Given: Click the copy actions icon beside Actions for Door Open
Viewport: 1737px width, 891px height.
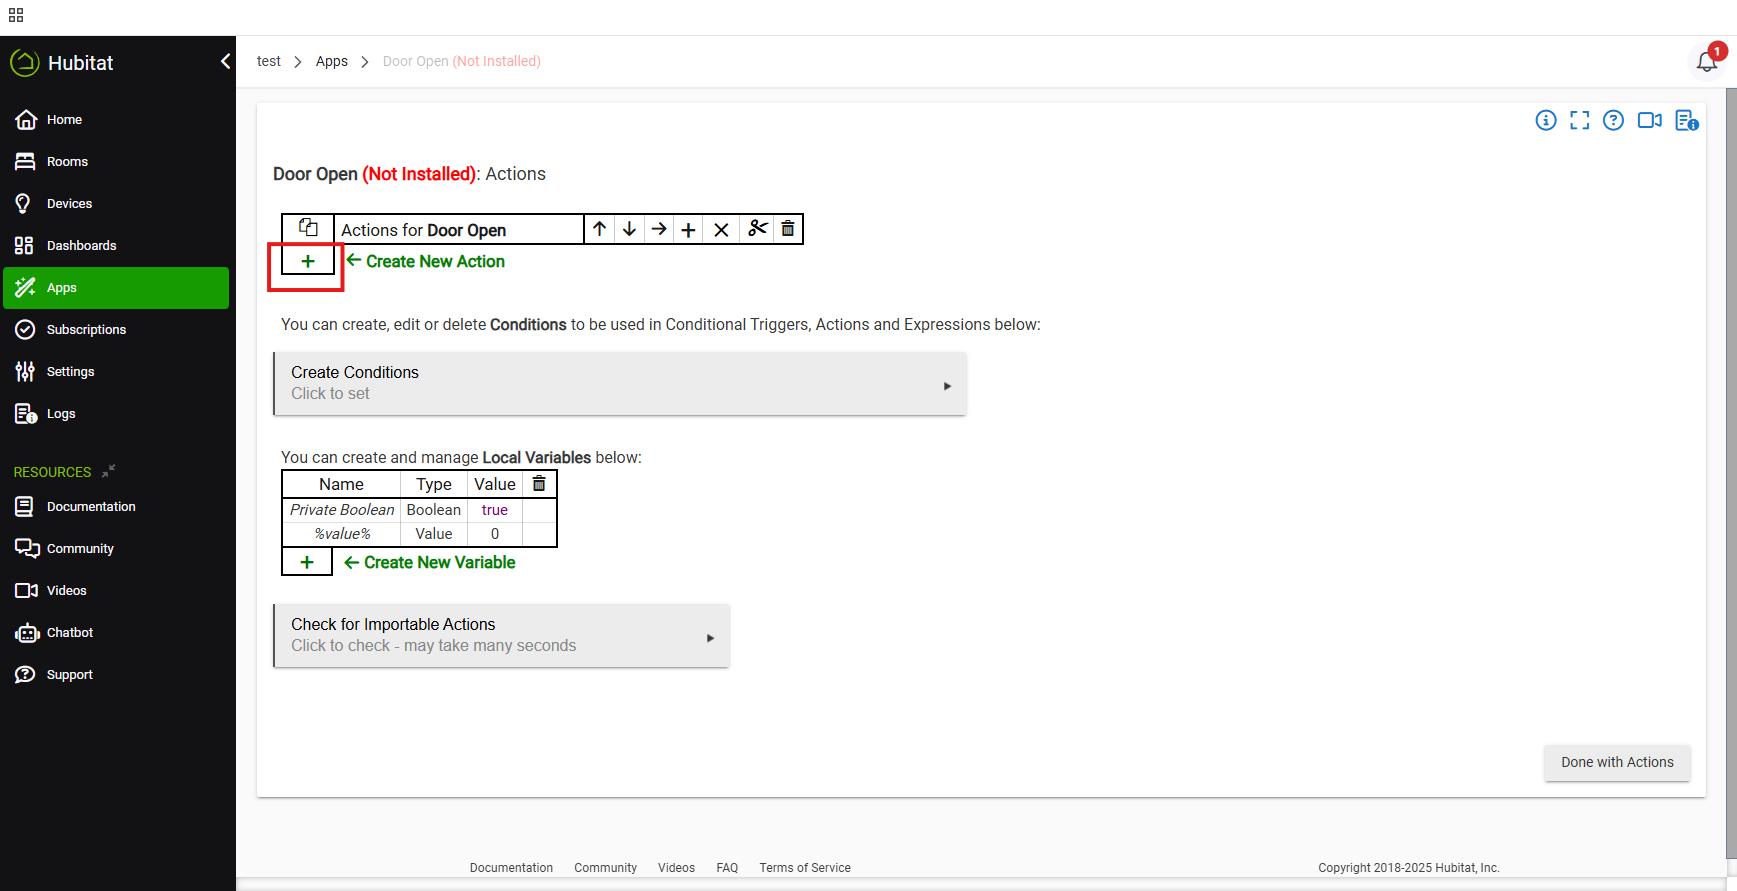Looking at the screenshot, I should tap(308, 228).
